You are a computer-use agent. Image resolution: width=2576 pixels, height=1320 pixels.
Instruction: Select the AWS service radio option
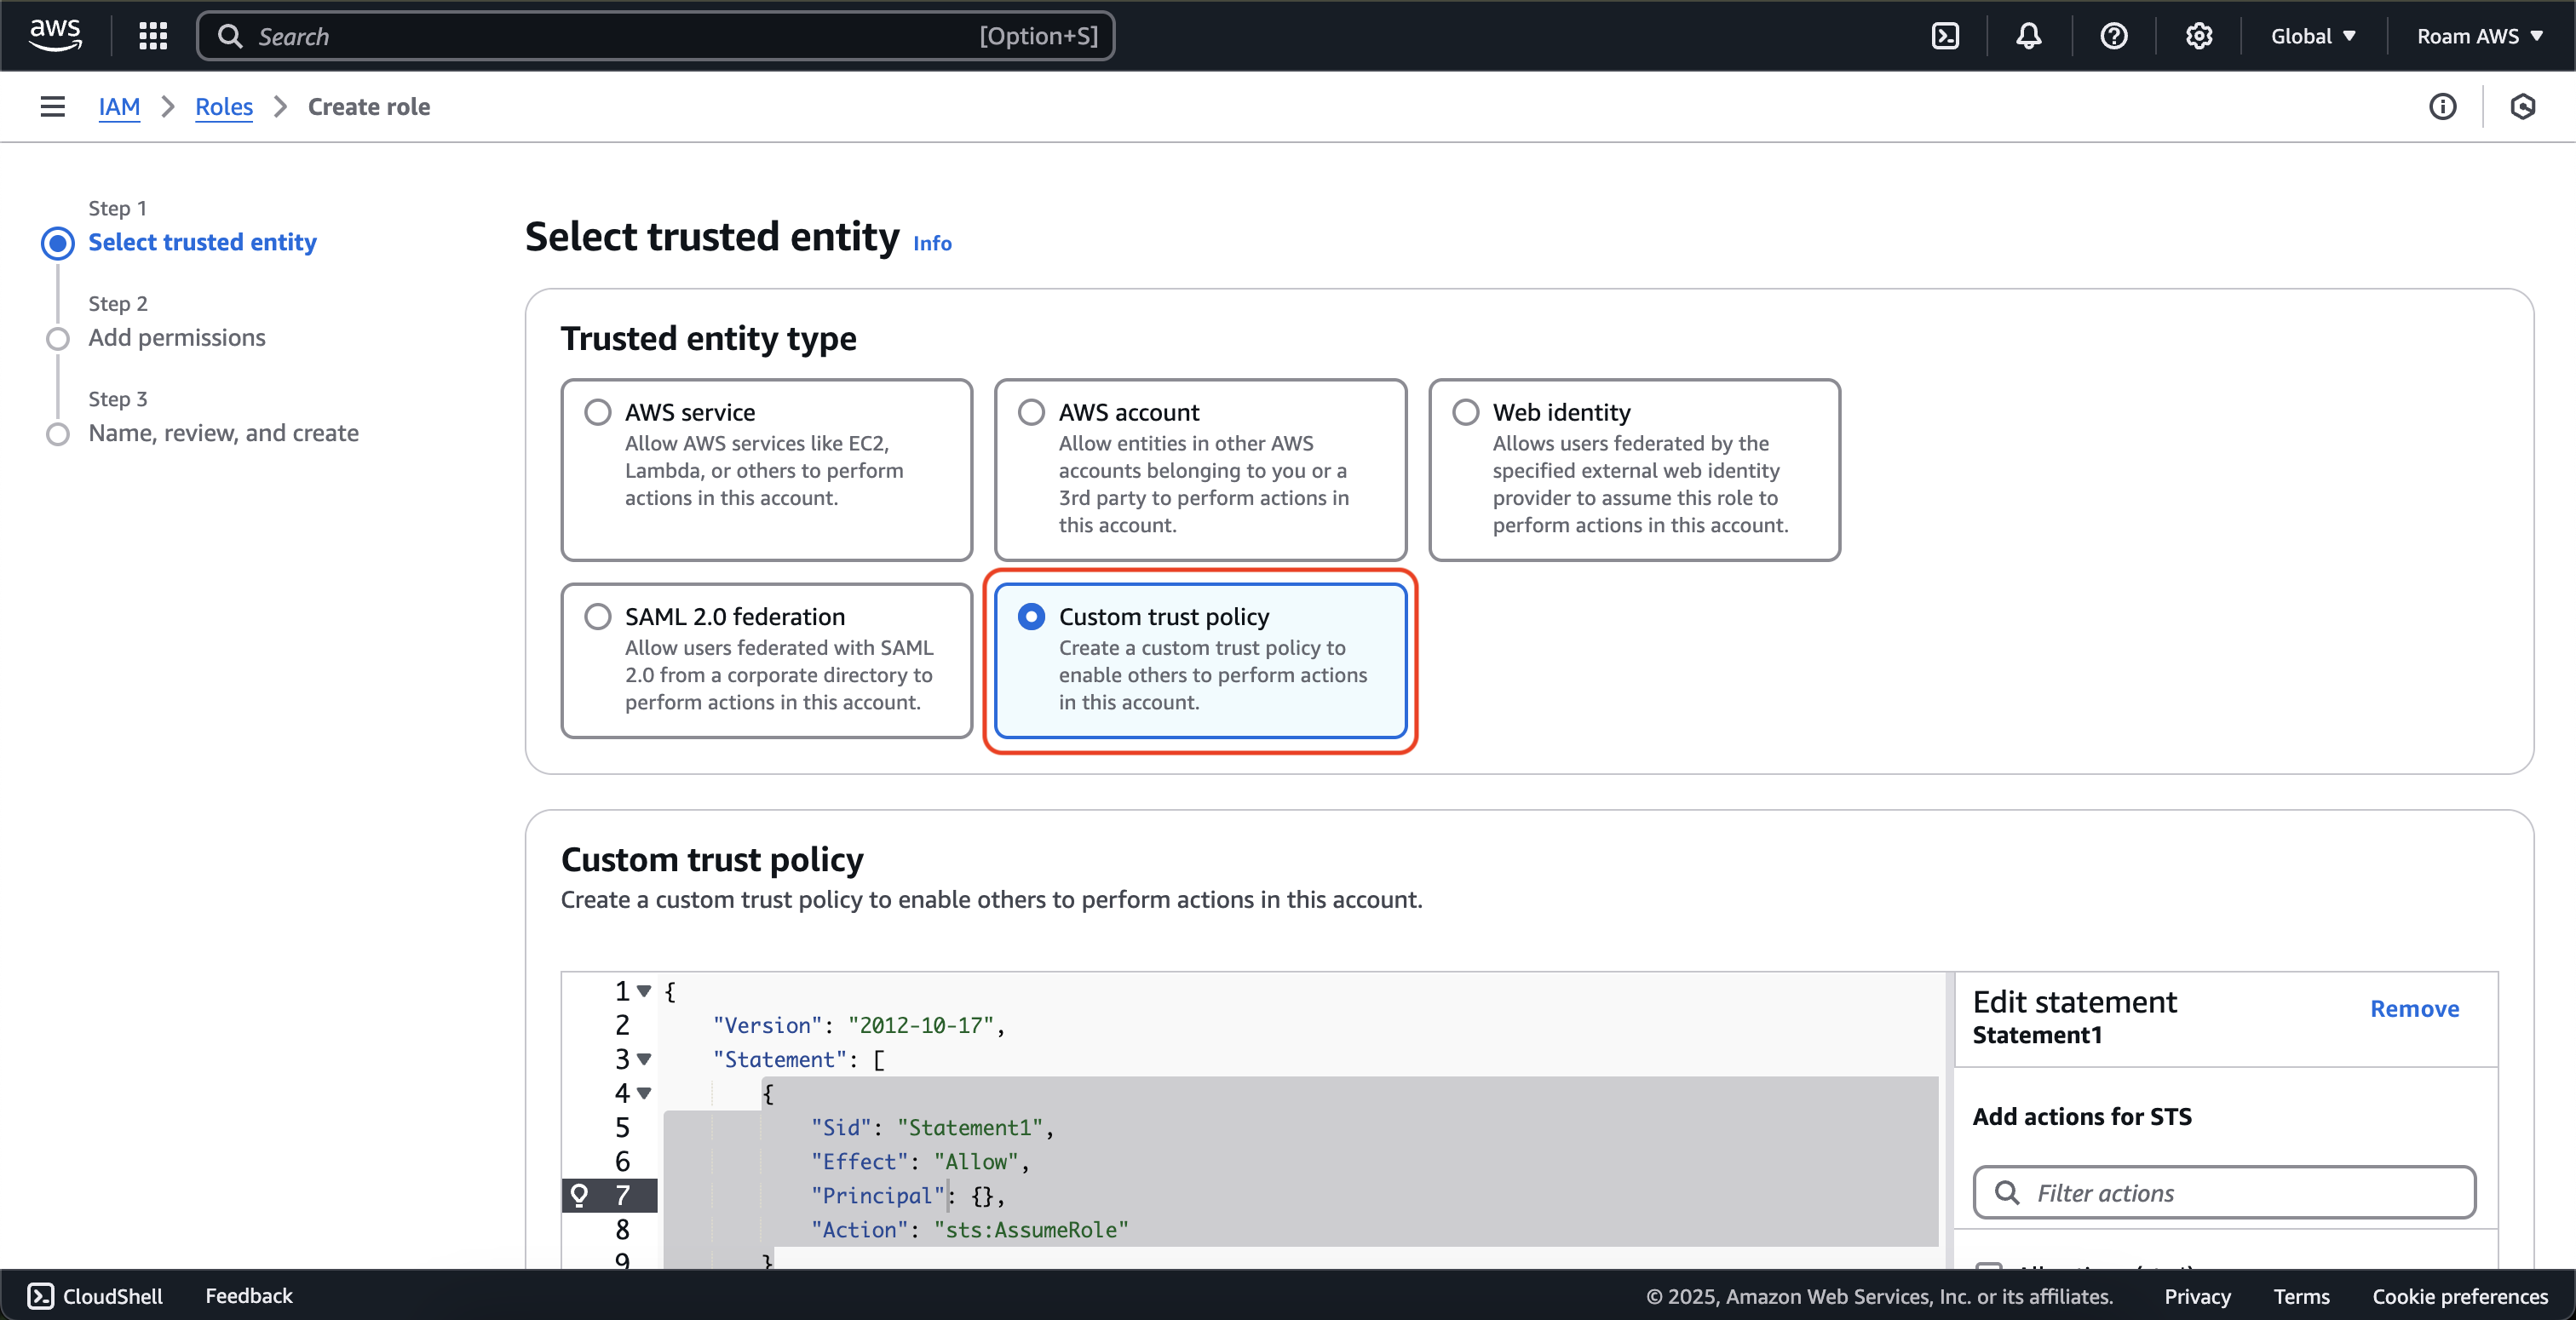pos(598,412)
